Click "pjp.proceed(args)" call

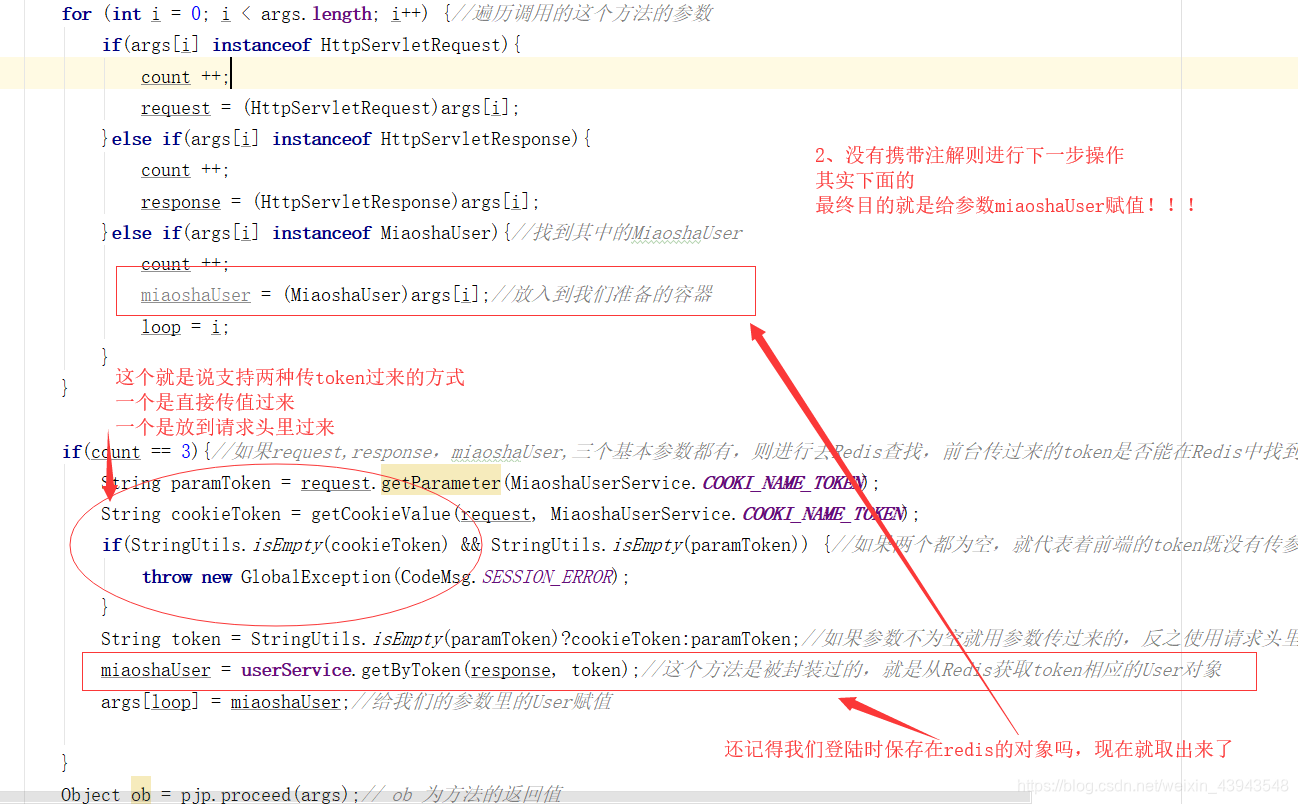pyautogui.click(x=266, y=795)
